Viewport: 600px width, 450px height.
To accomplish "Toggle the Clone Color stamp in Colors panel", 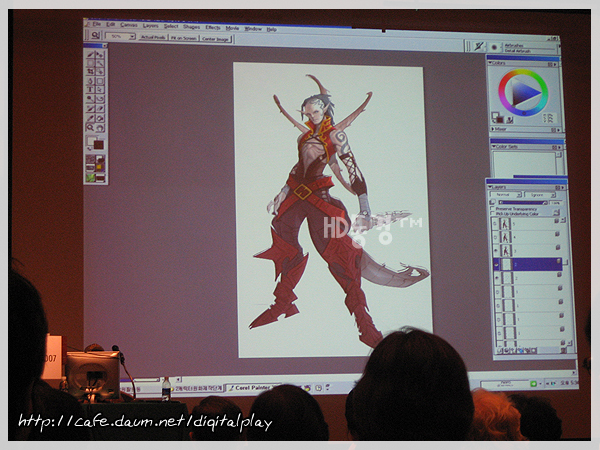I will pos(510,120).
